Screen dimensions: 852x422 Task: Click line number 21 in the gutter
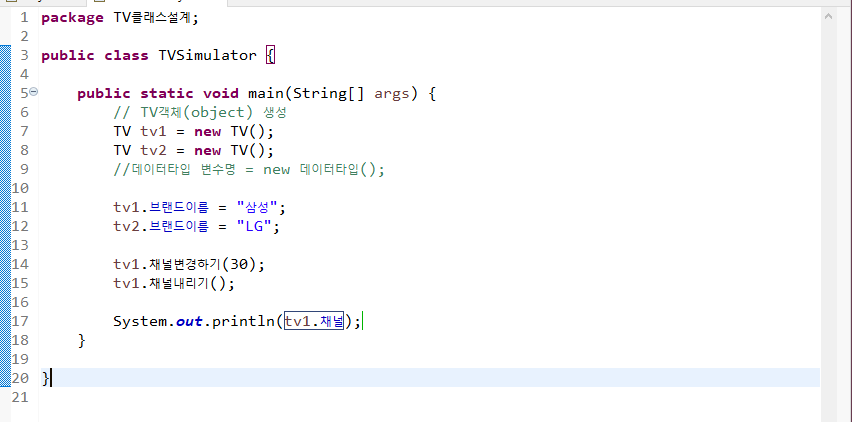20,398
